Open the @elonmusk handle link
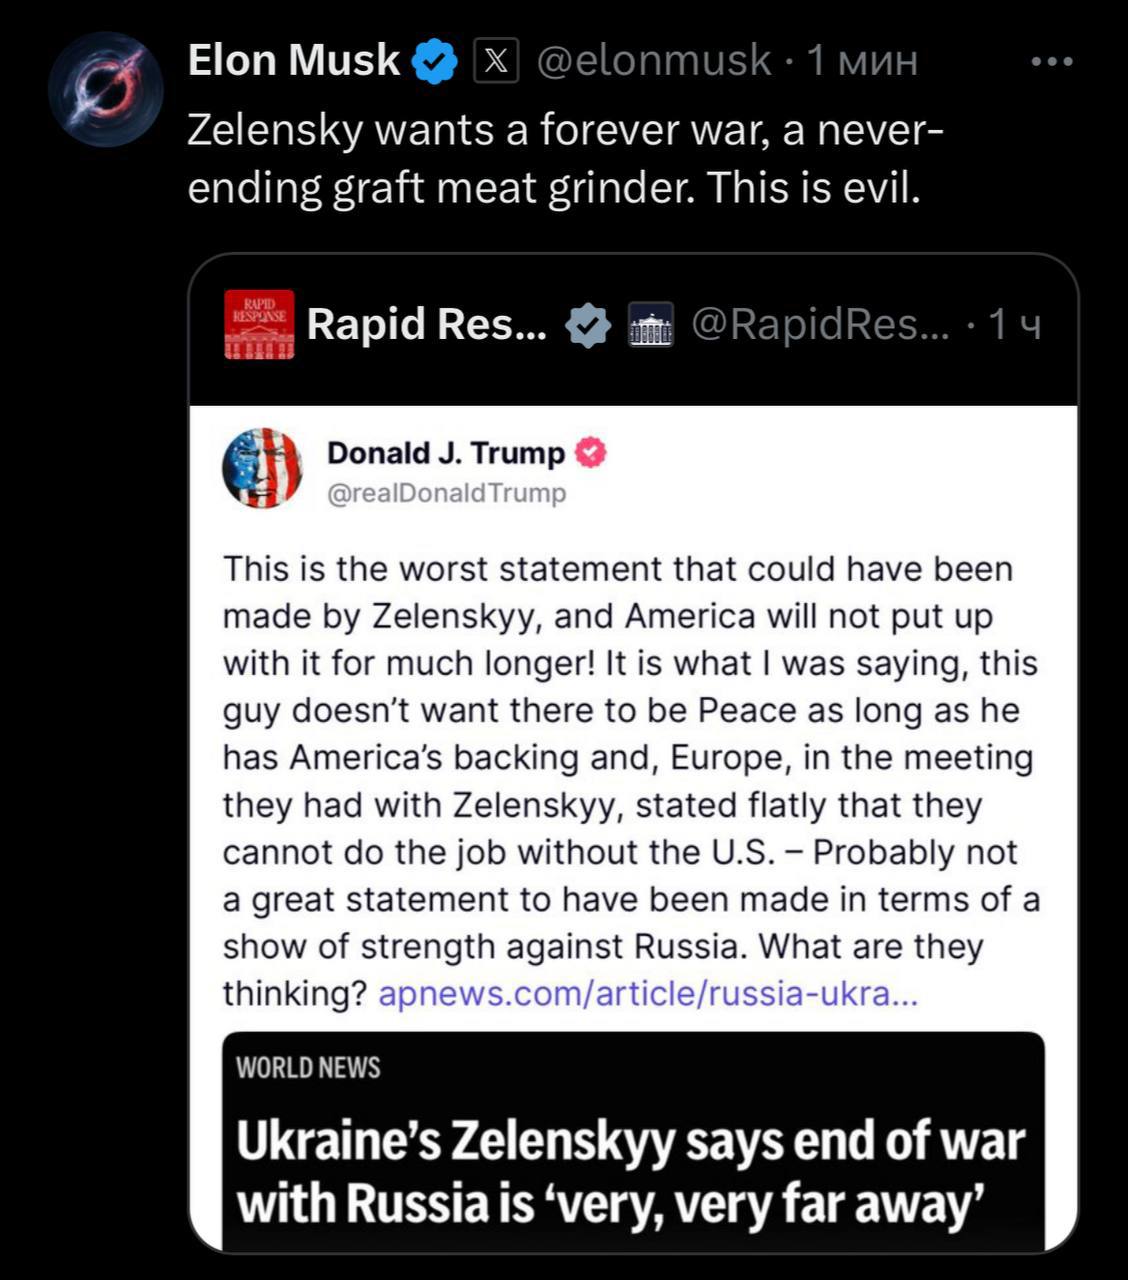Image resolution: width=1128 pixels, height=1280 pixels. coord(654,61)
